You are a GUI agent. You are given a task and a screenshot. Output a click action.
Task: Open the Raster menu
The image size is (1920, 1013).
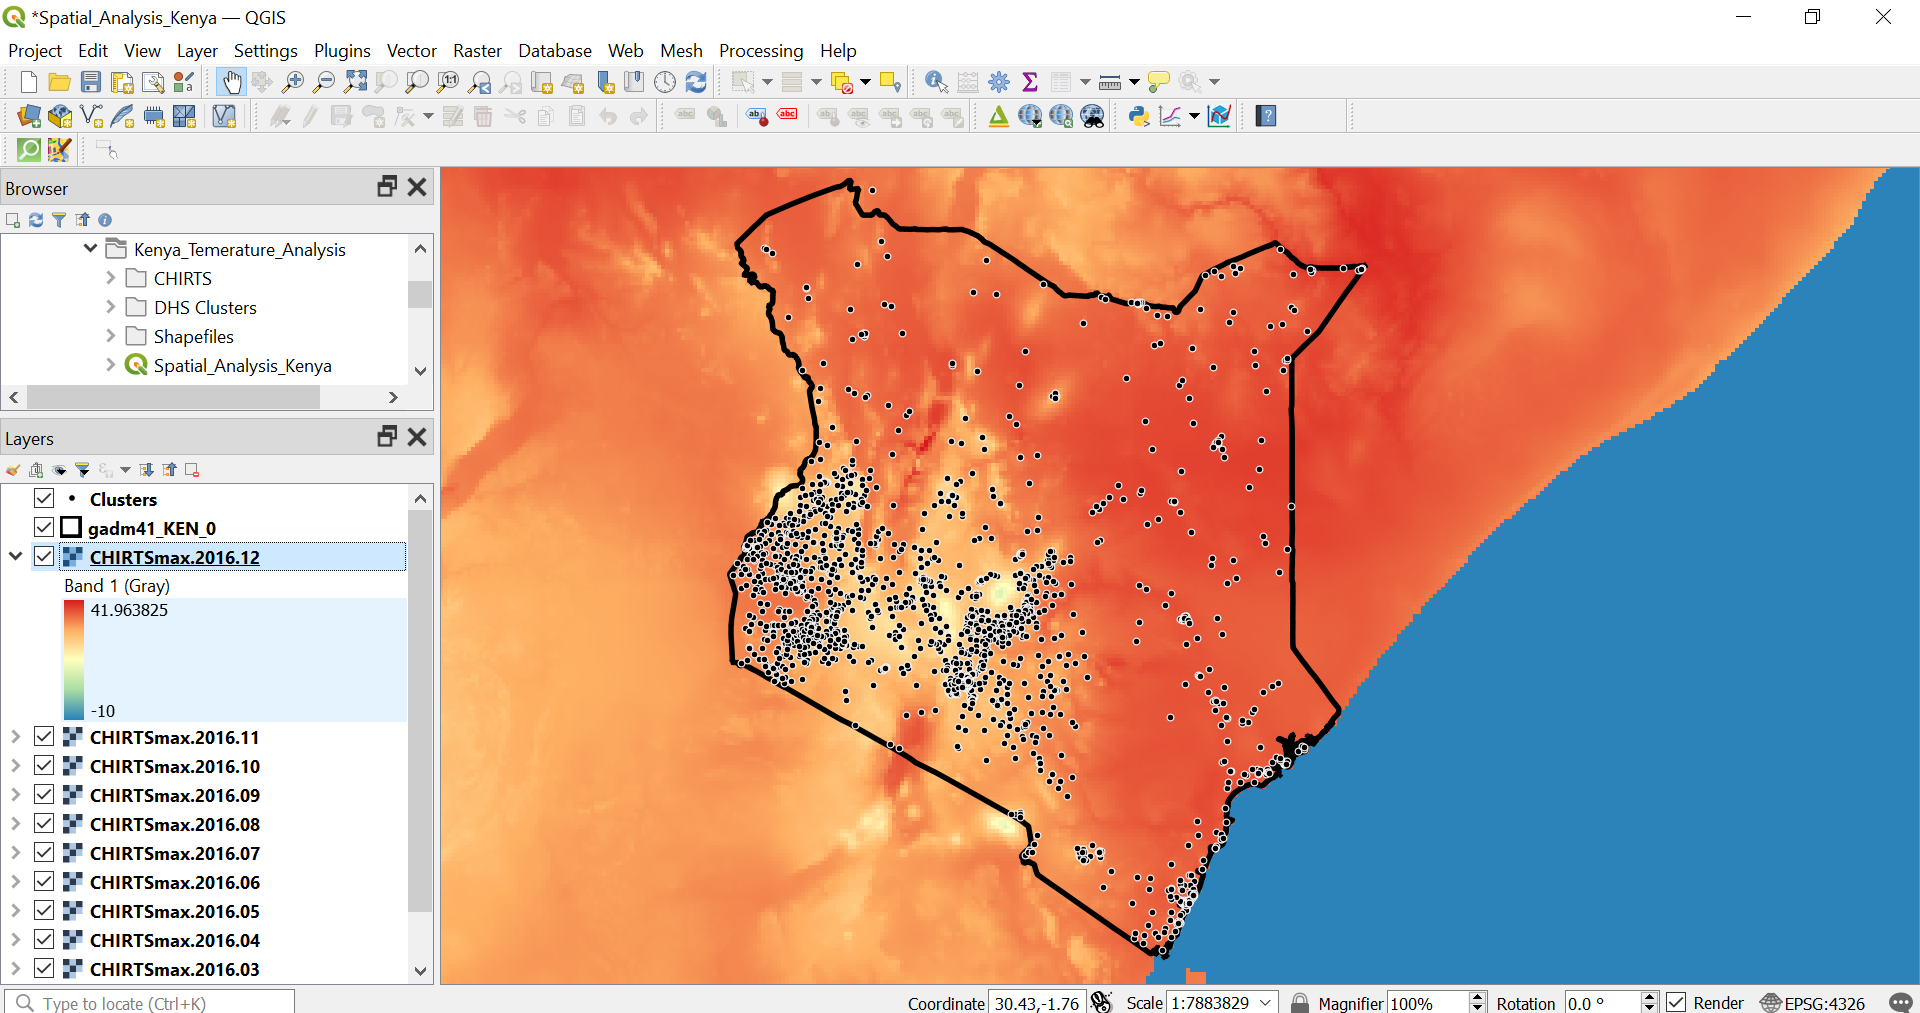477,50
